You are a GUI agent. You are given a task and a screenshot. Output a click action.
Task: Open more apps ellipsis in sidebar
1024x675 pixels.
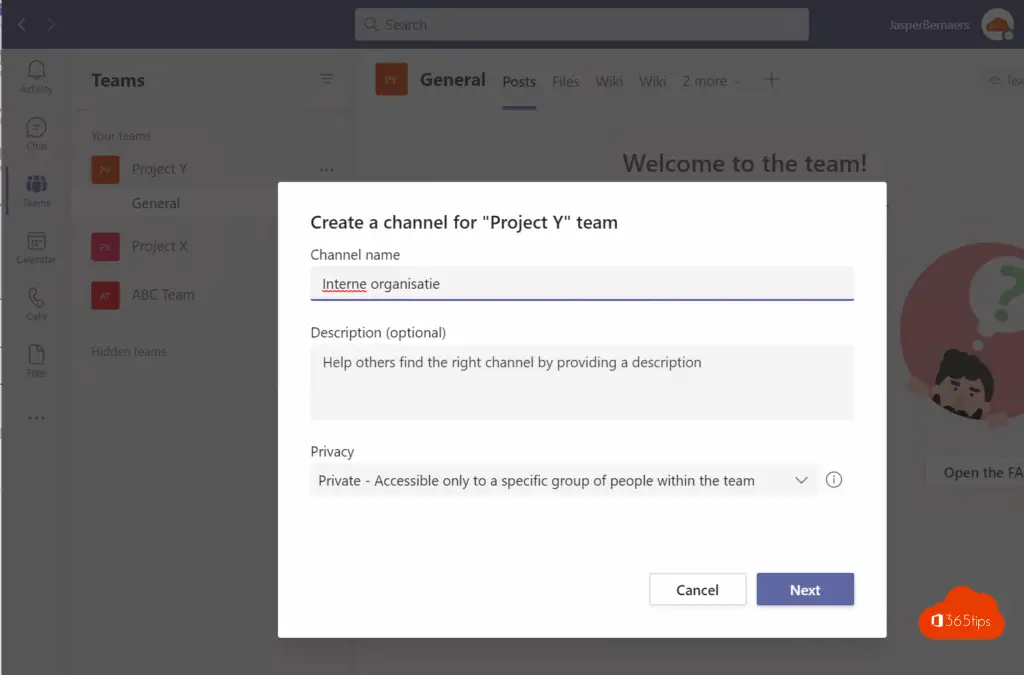click(36, 418)
